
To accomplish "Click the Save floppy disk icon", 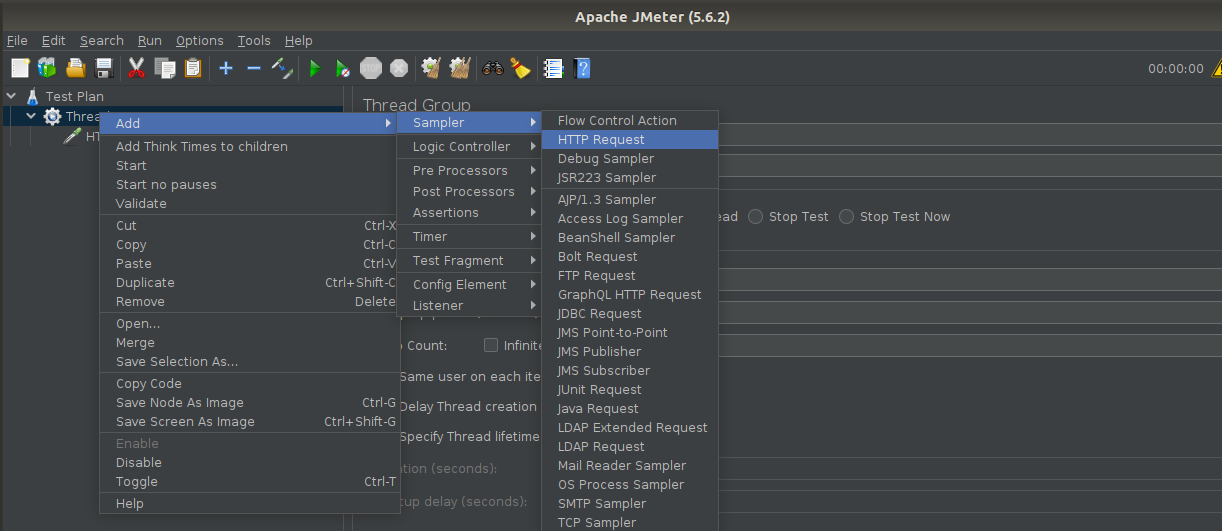I will [x=103, y=68].
